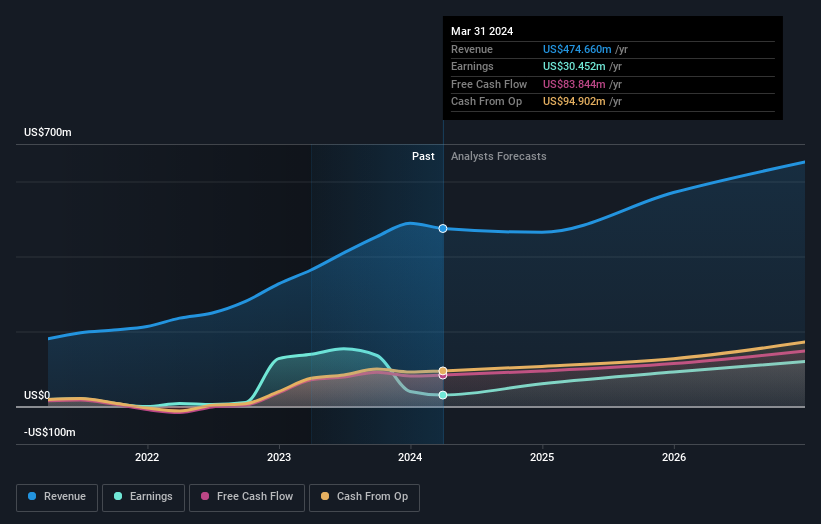821x524 pixels.
Task: Click the Cash From Op row label in tooltip
Action: pos(486,102)
